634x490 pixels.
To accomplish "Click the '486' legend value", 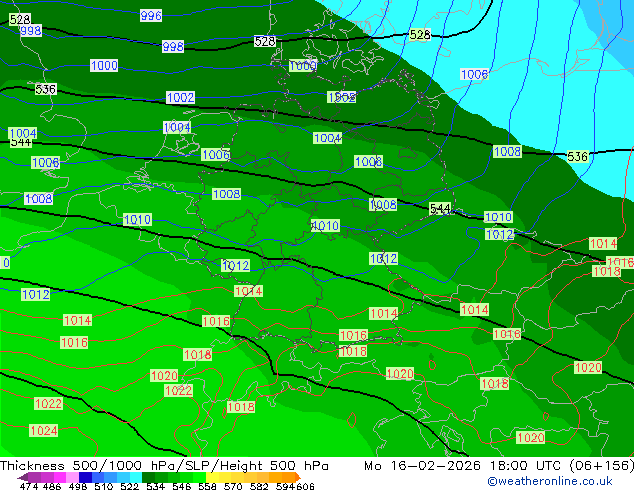I will coord(52,486).
